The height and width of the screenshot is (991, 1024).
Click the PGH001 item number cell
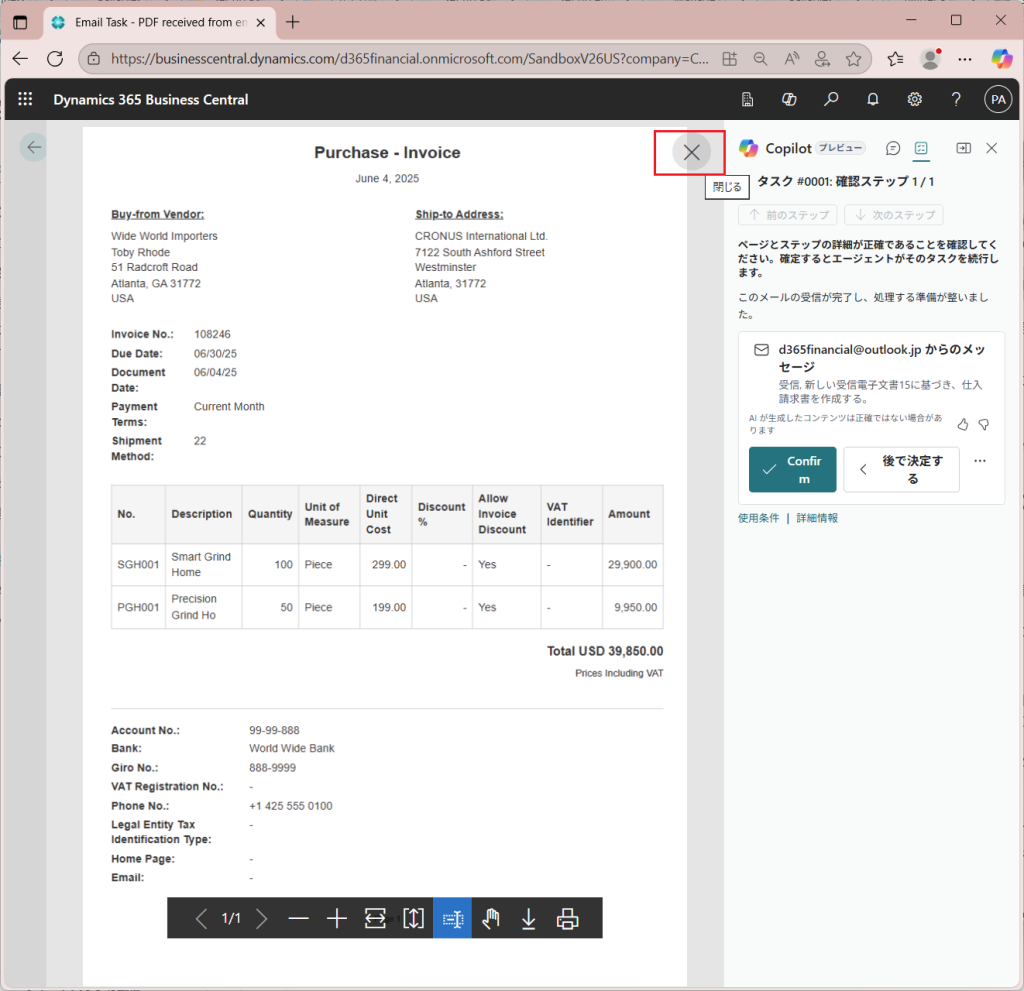click(138, 608)
